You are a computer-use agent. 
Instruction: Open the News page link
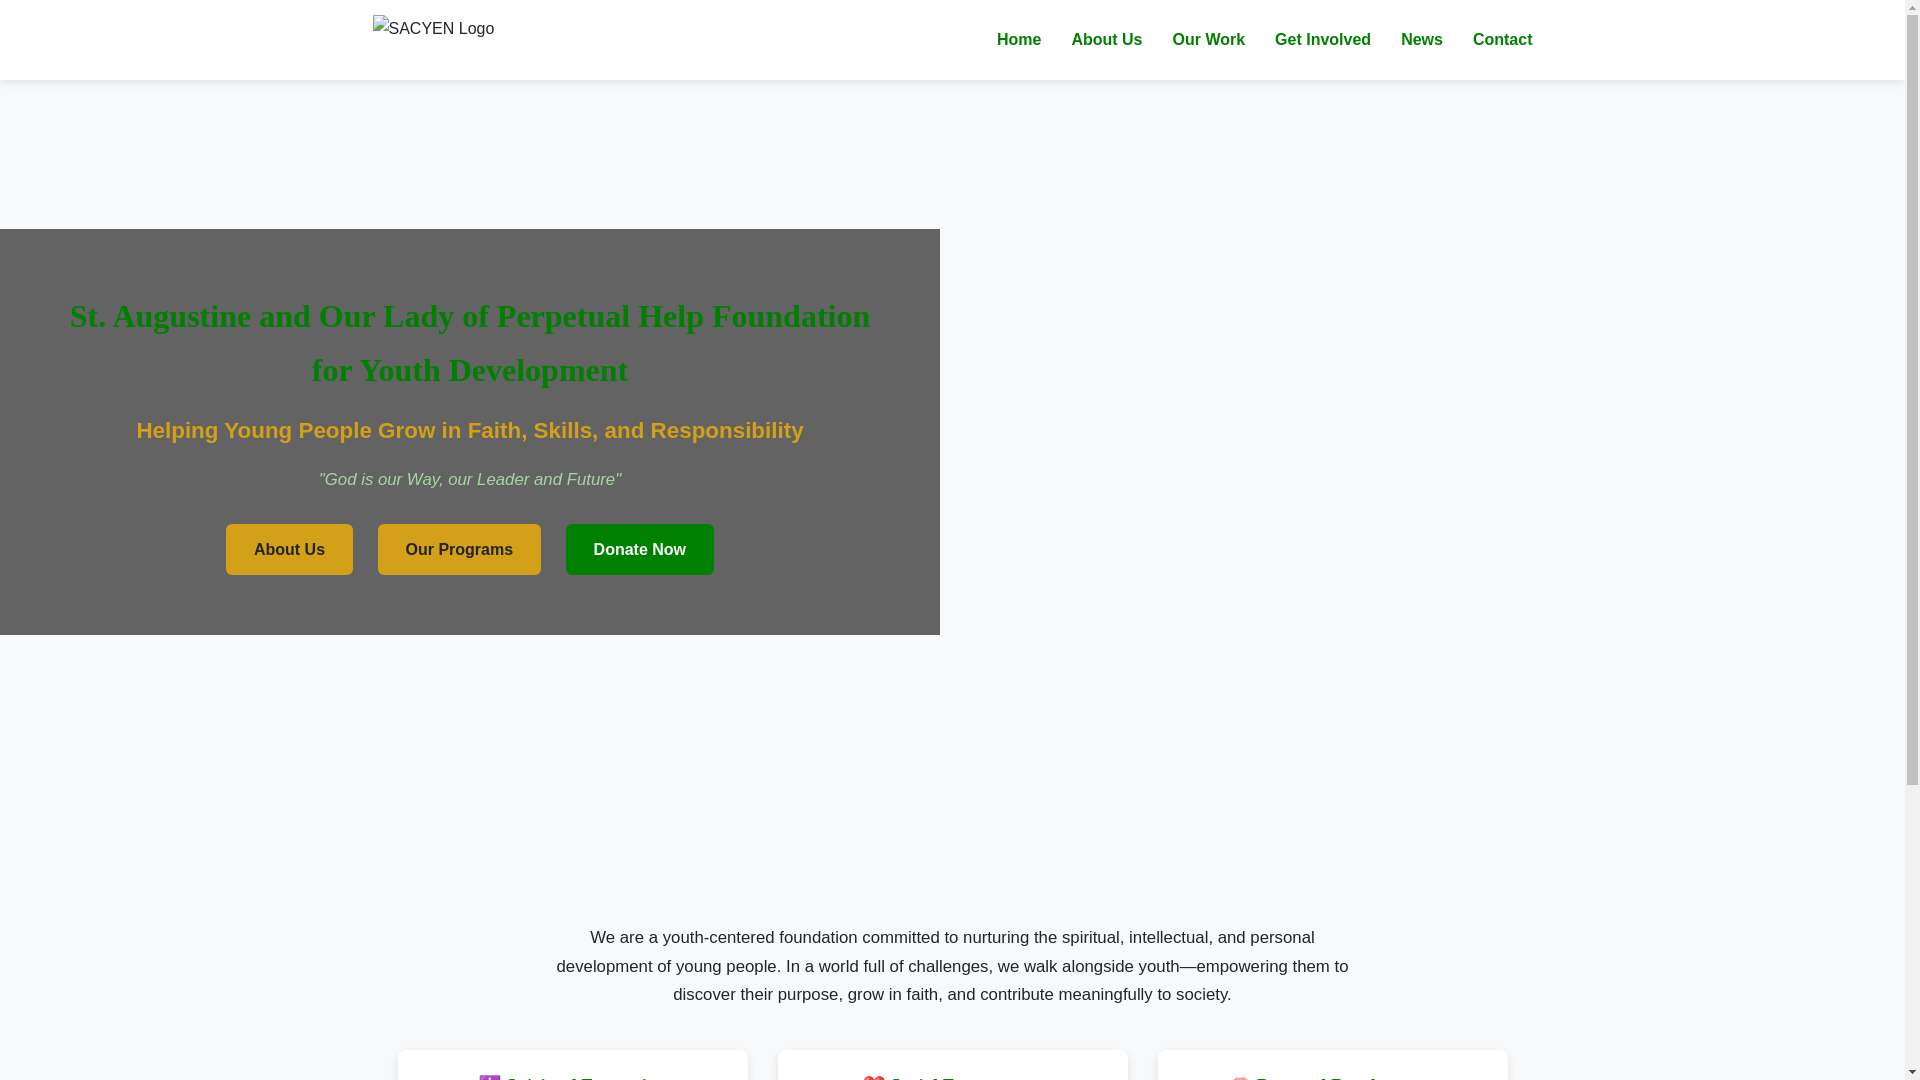(x=1421, y=40)
